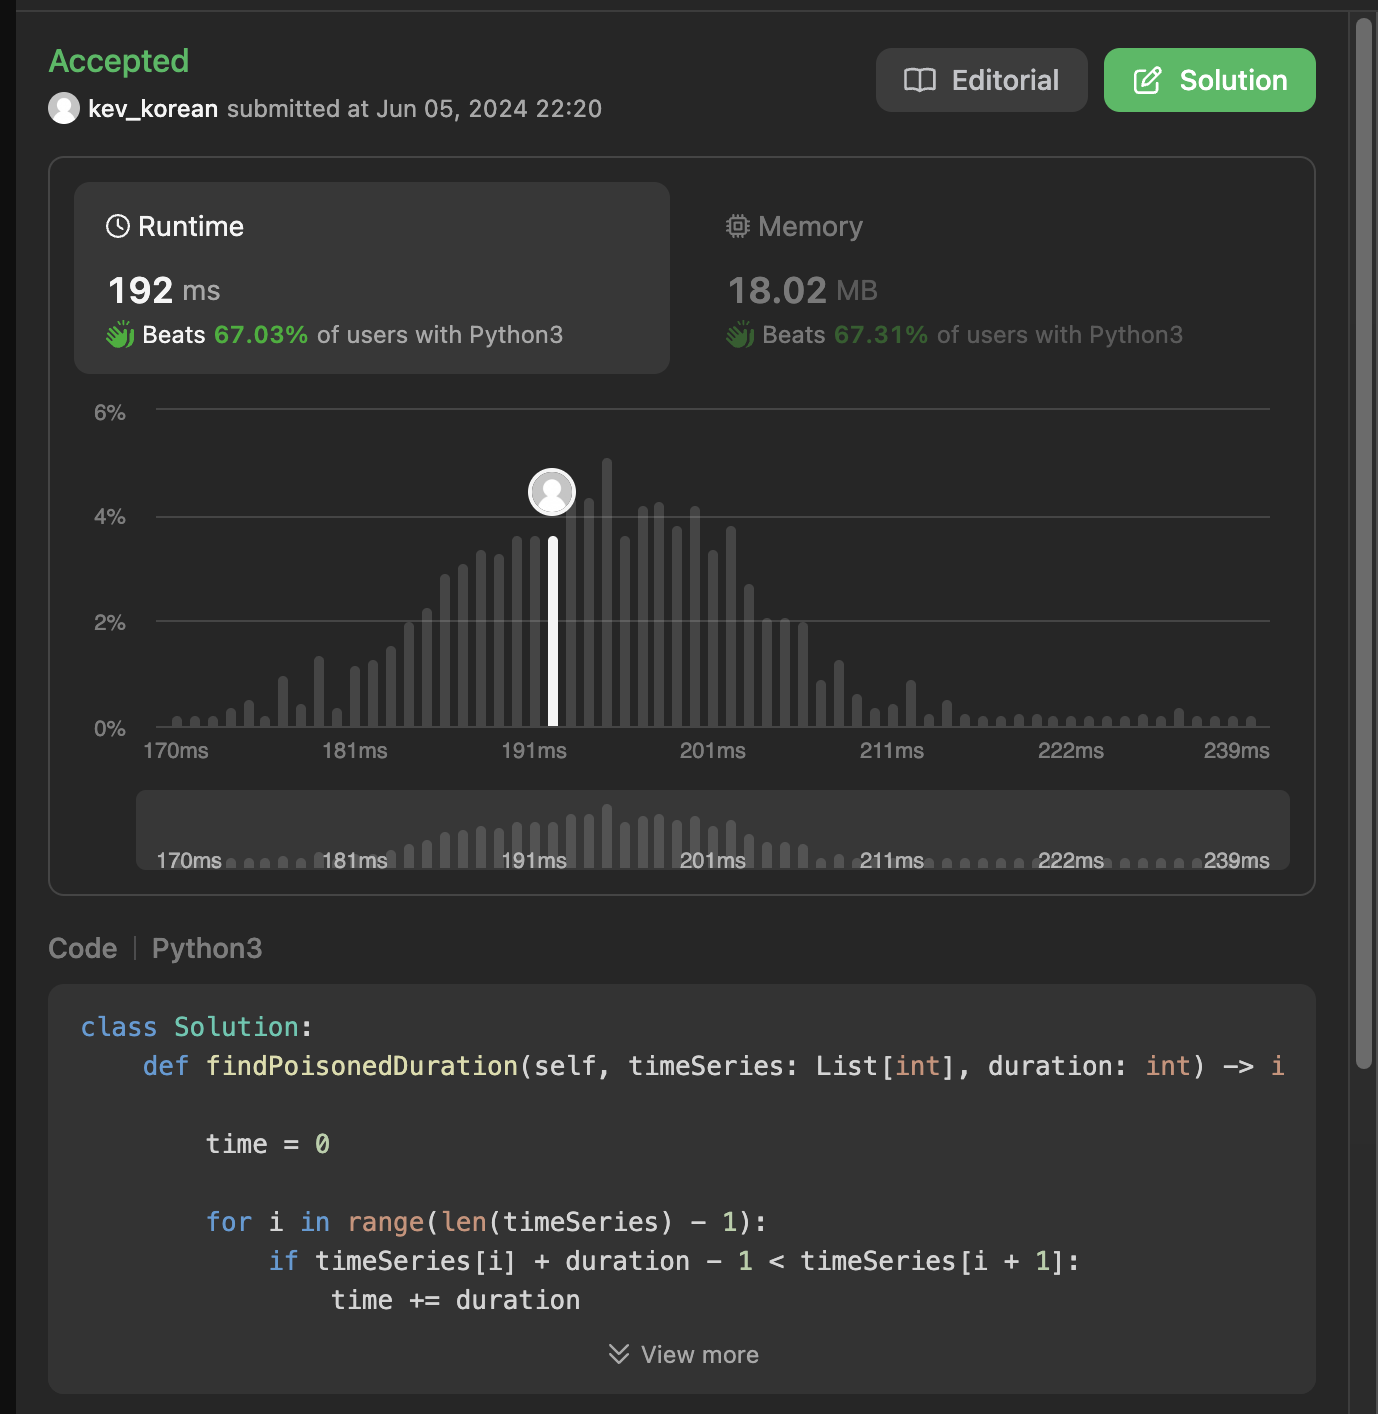Click the Code label above code block
This screenshot has height=1414, width=1378.
click(x=83, y=948)
